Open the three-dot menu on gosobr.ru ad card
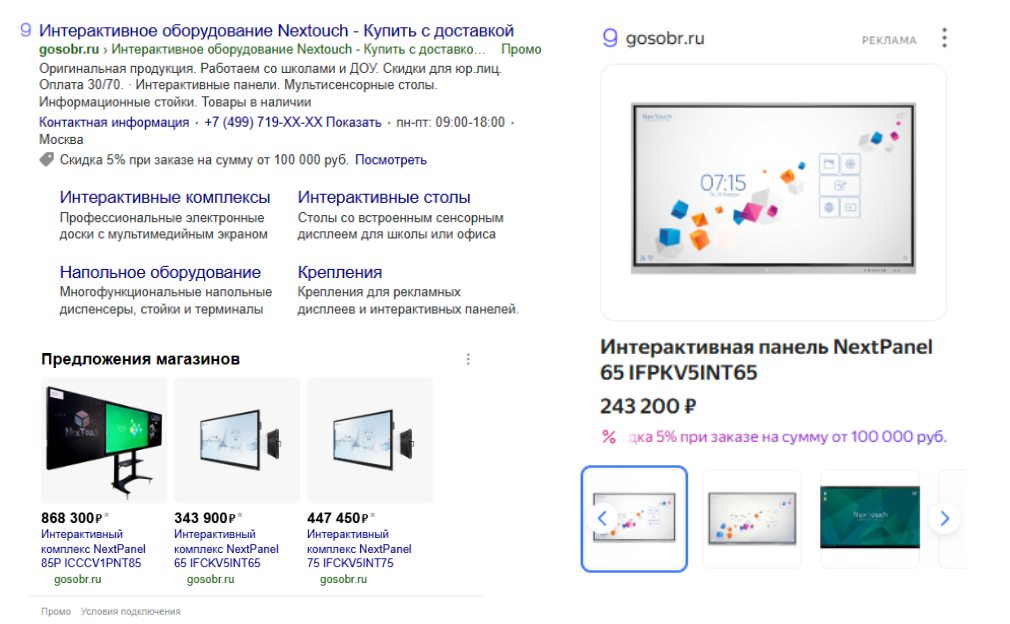The image size is (1010, 624). [944, 38]
